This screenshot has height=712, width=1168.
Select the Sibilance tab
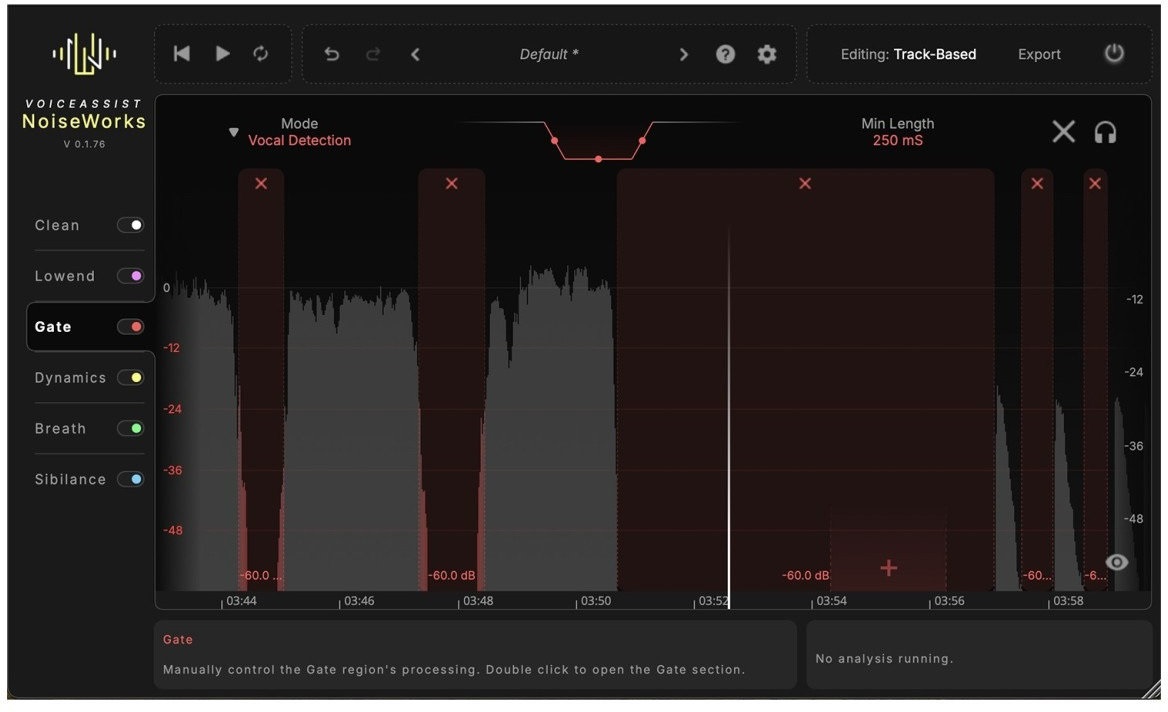click(70, 479)
